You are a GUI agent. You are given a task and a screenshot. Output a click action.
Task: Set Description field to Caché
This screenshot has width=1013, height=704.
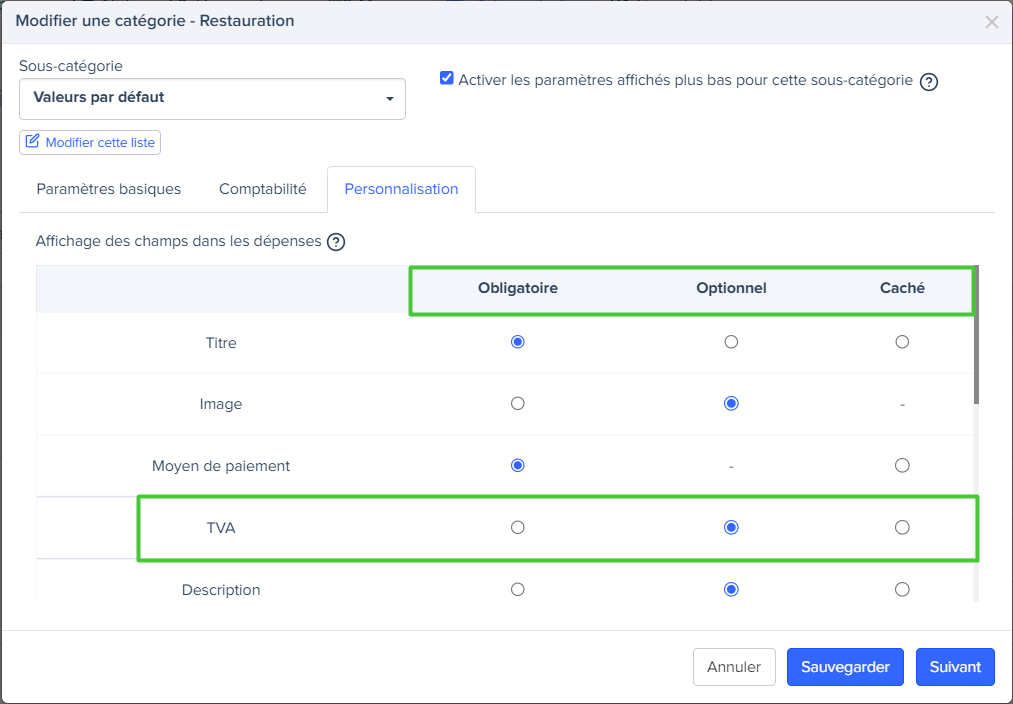click(902, 590)
